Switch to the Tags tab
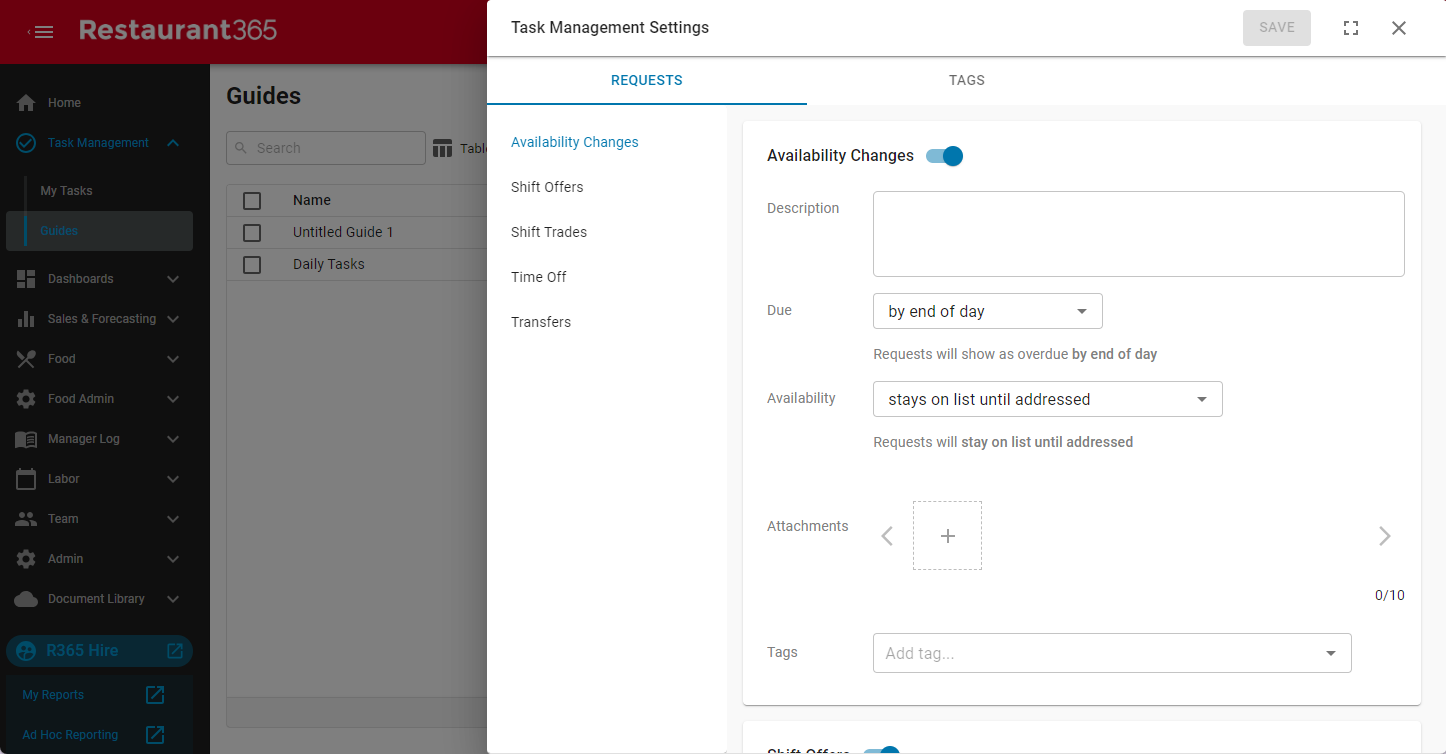 [967, 81]
